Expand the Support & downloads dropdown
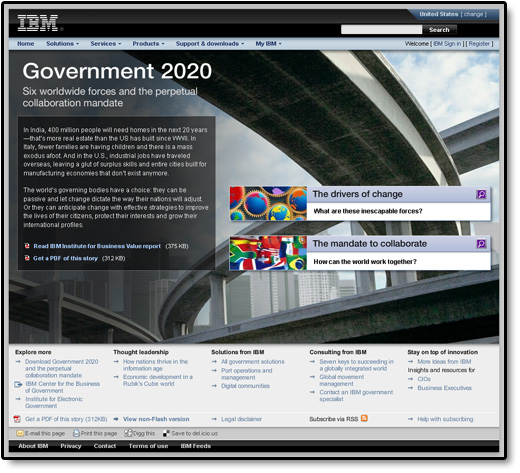 (210, 44)
